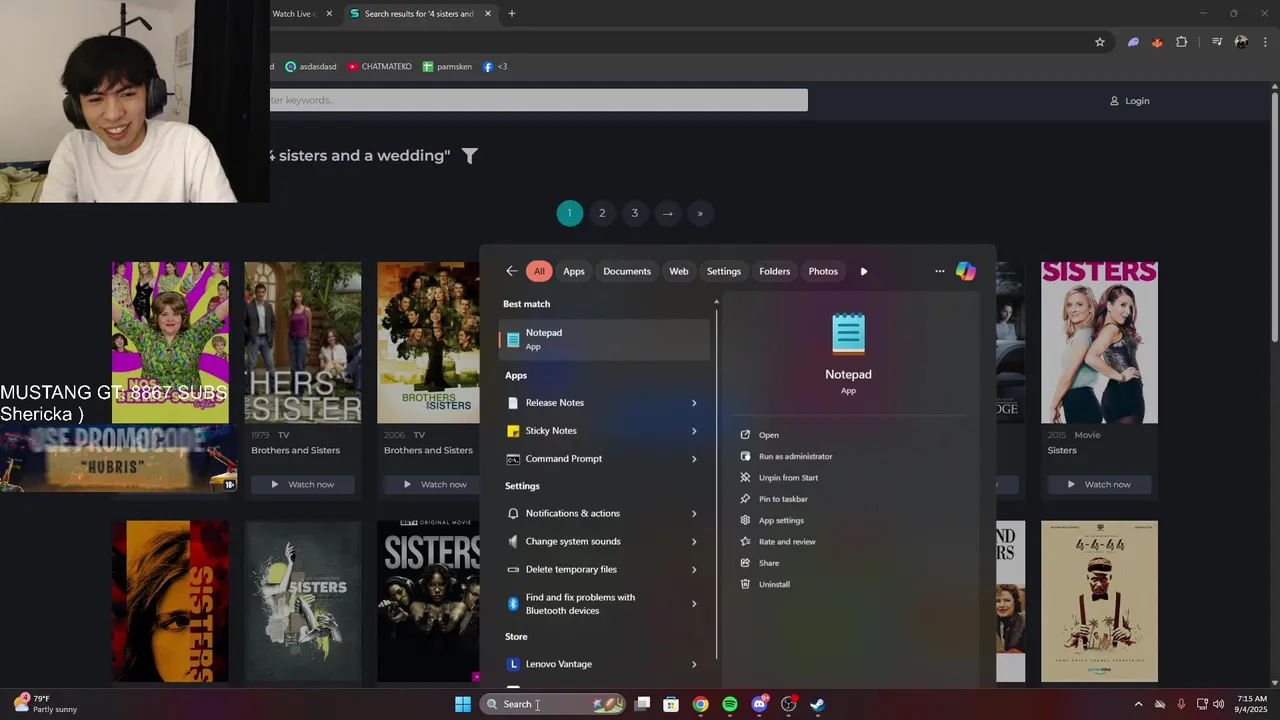1280x720 pixels.
Task: Go to results page 2
Action: tap(602, 213)
